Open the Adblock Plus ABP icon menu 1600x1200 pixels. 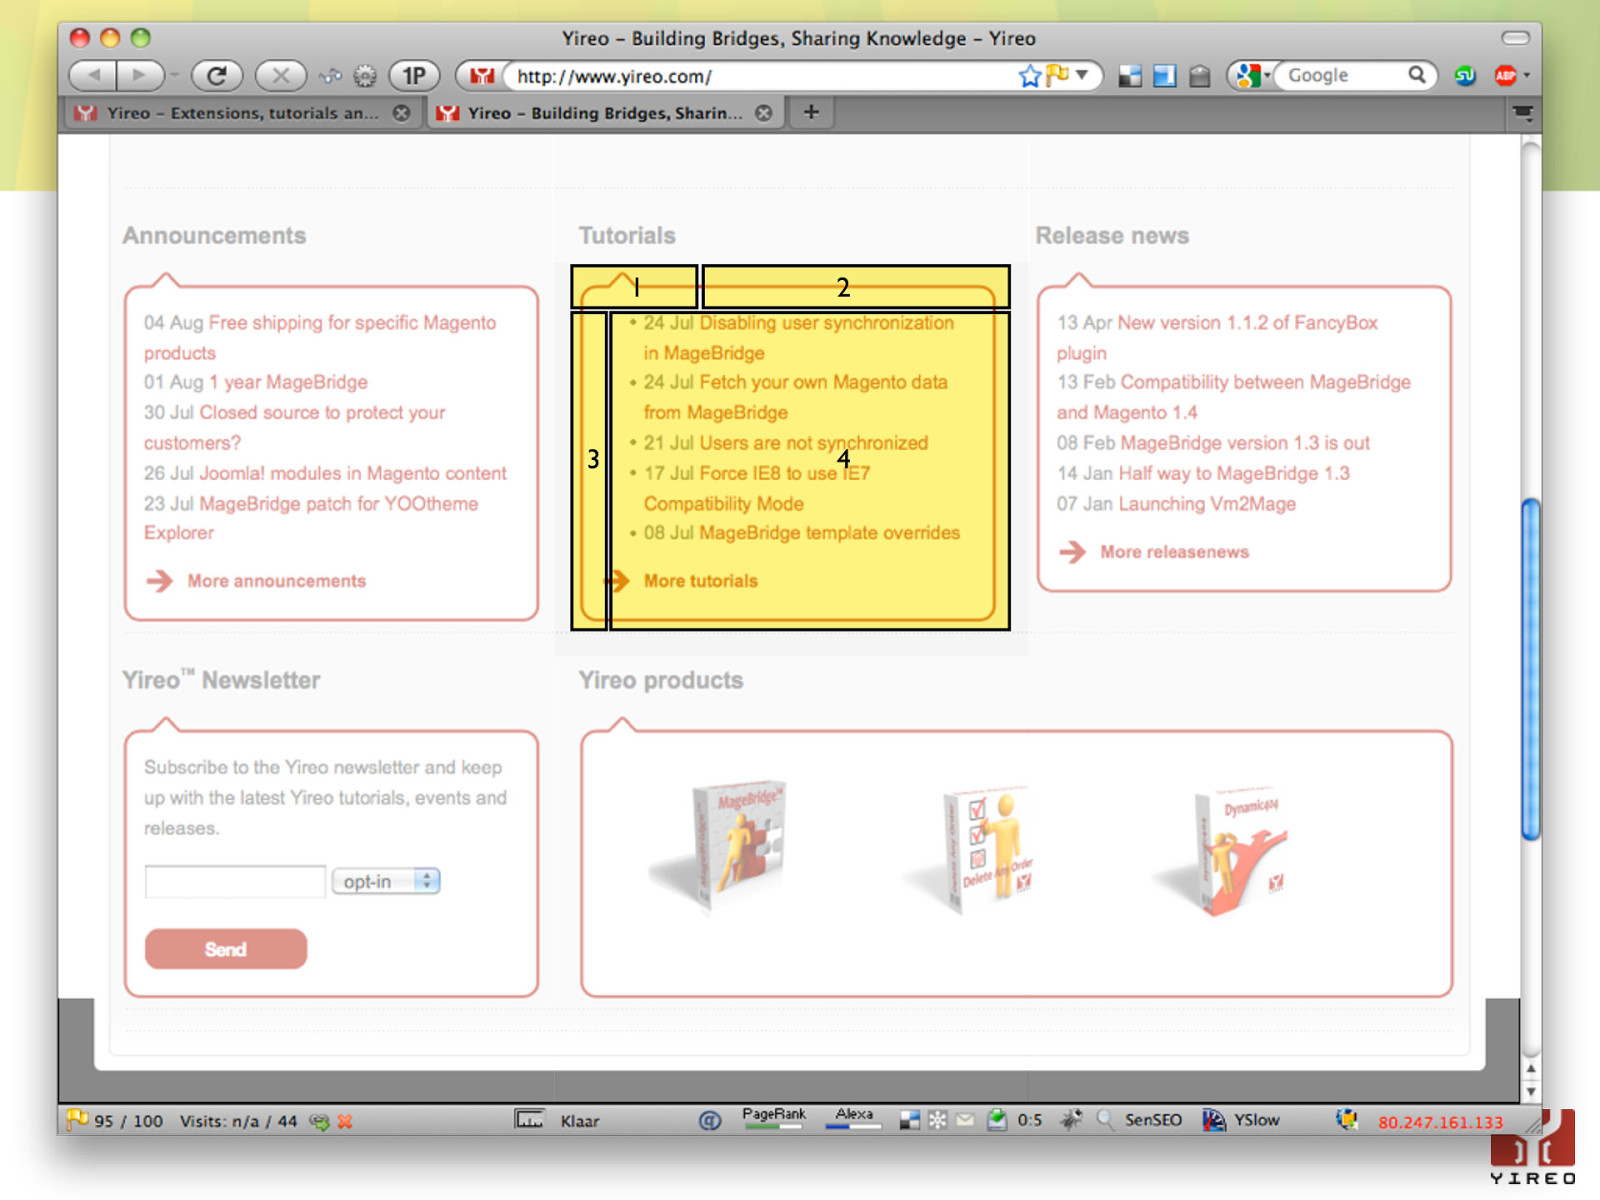pyautogui.click(x=1510, y=76)
